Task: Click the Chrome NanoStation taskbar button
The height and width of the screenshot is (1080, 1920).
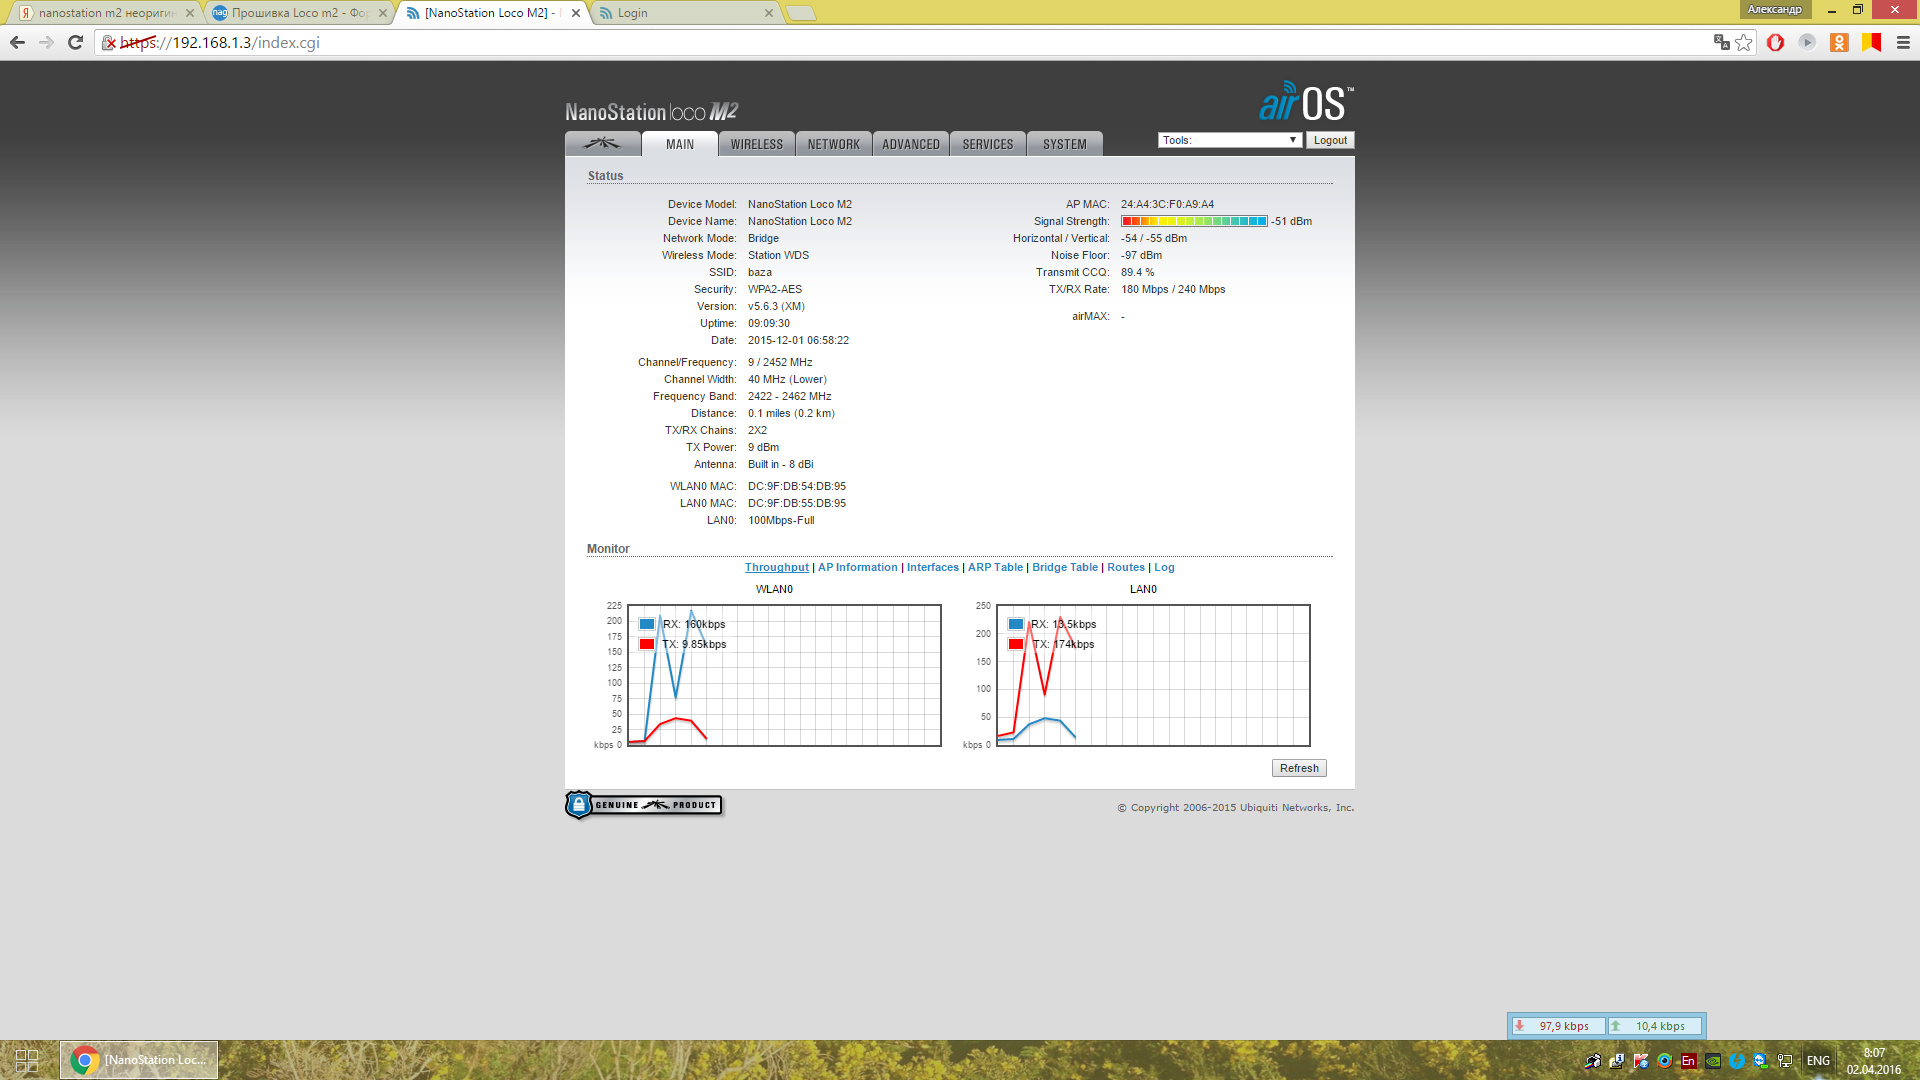Action: coord(139,1060)
